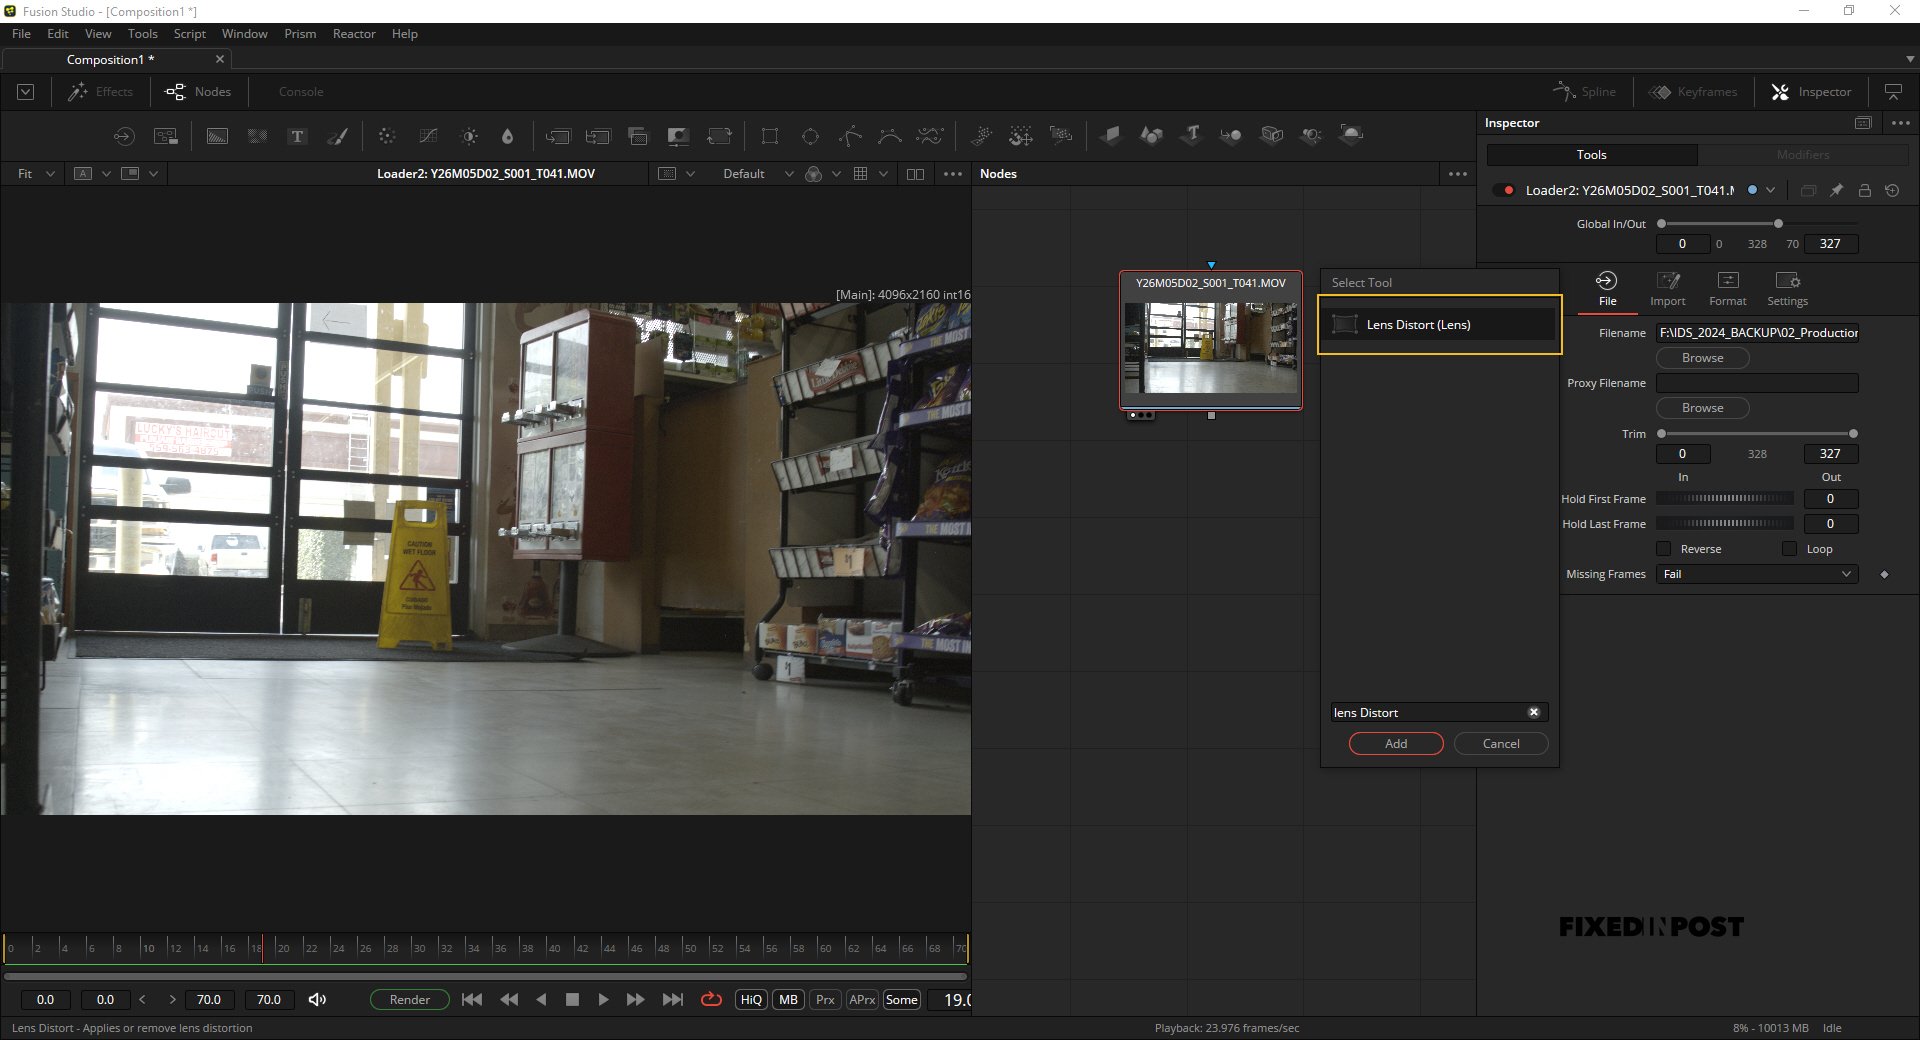1920x1040 pixels.
Task: Open the Keyframes panel
Action: (x=1693, y=92)
